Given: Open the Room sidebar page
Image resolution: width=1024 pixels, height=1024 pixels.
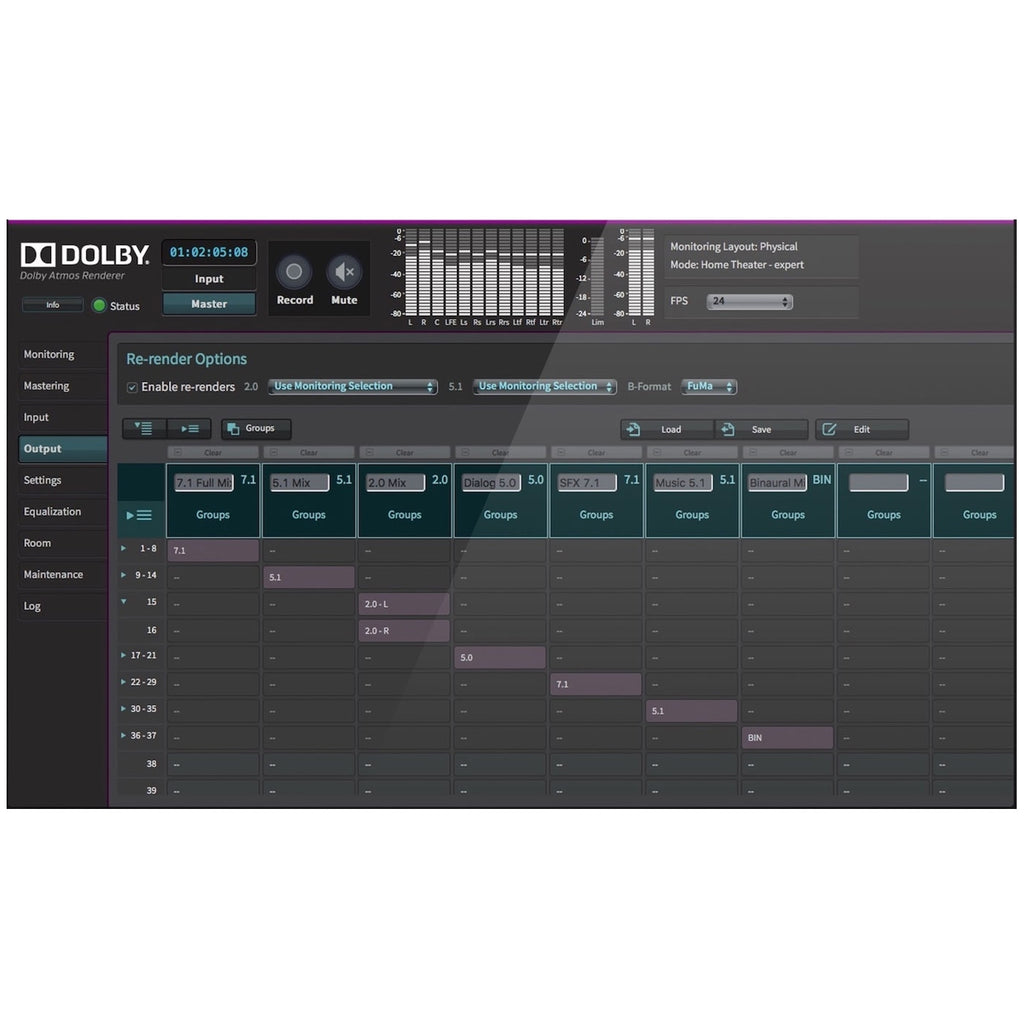Looking at the screenshot, I should (x=63, y=543).
